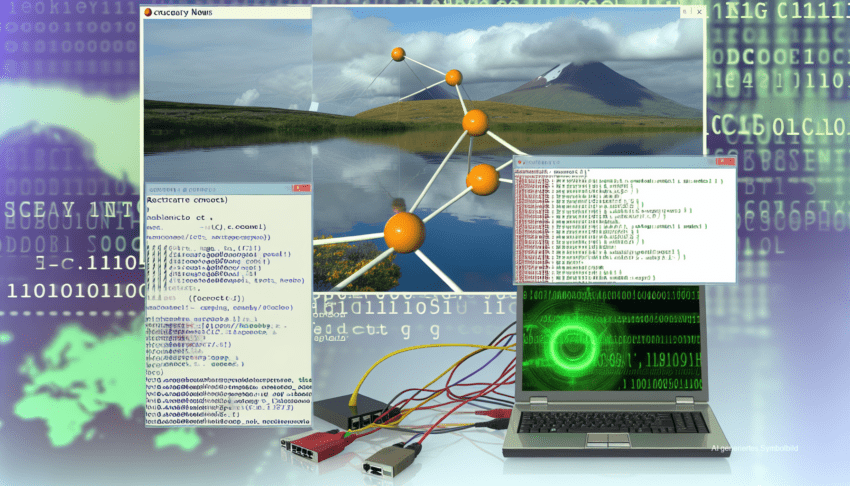This screenshot has width=850, height=486.
Task: Close the left code editor window
Action: (303, 187)
